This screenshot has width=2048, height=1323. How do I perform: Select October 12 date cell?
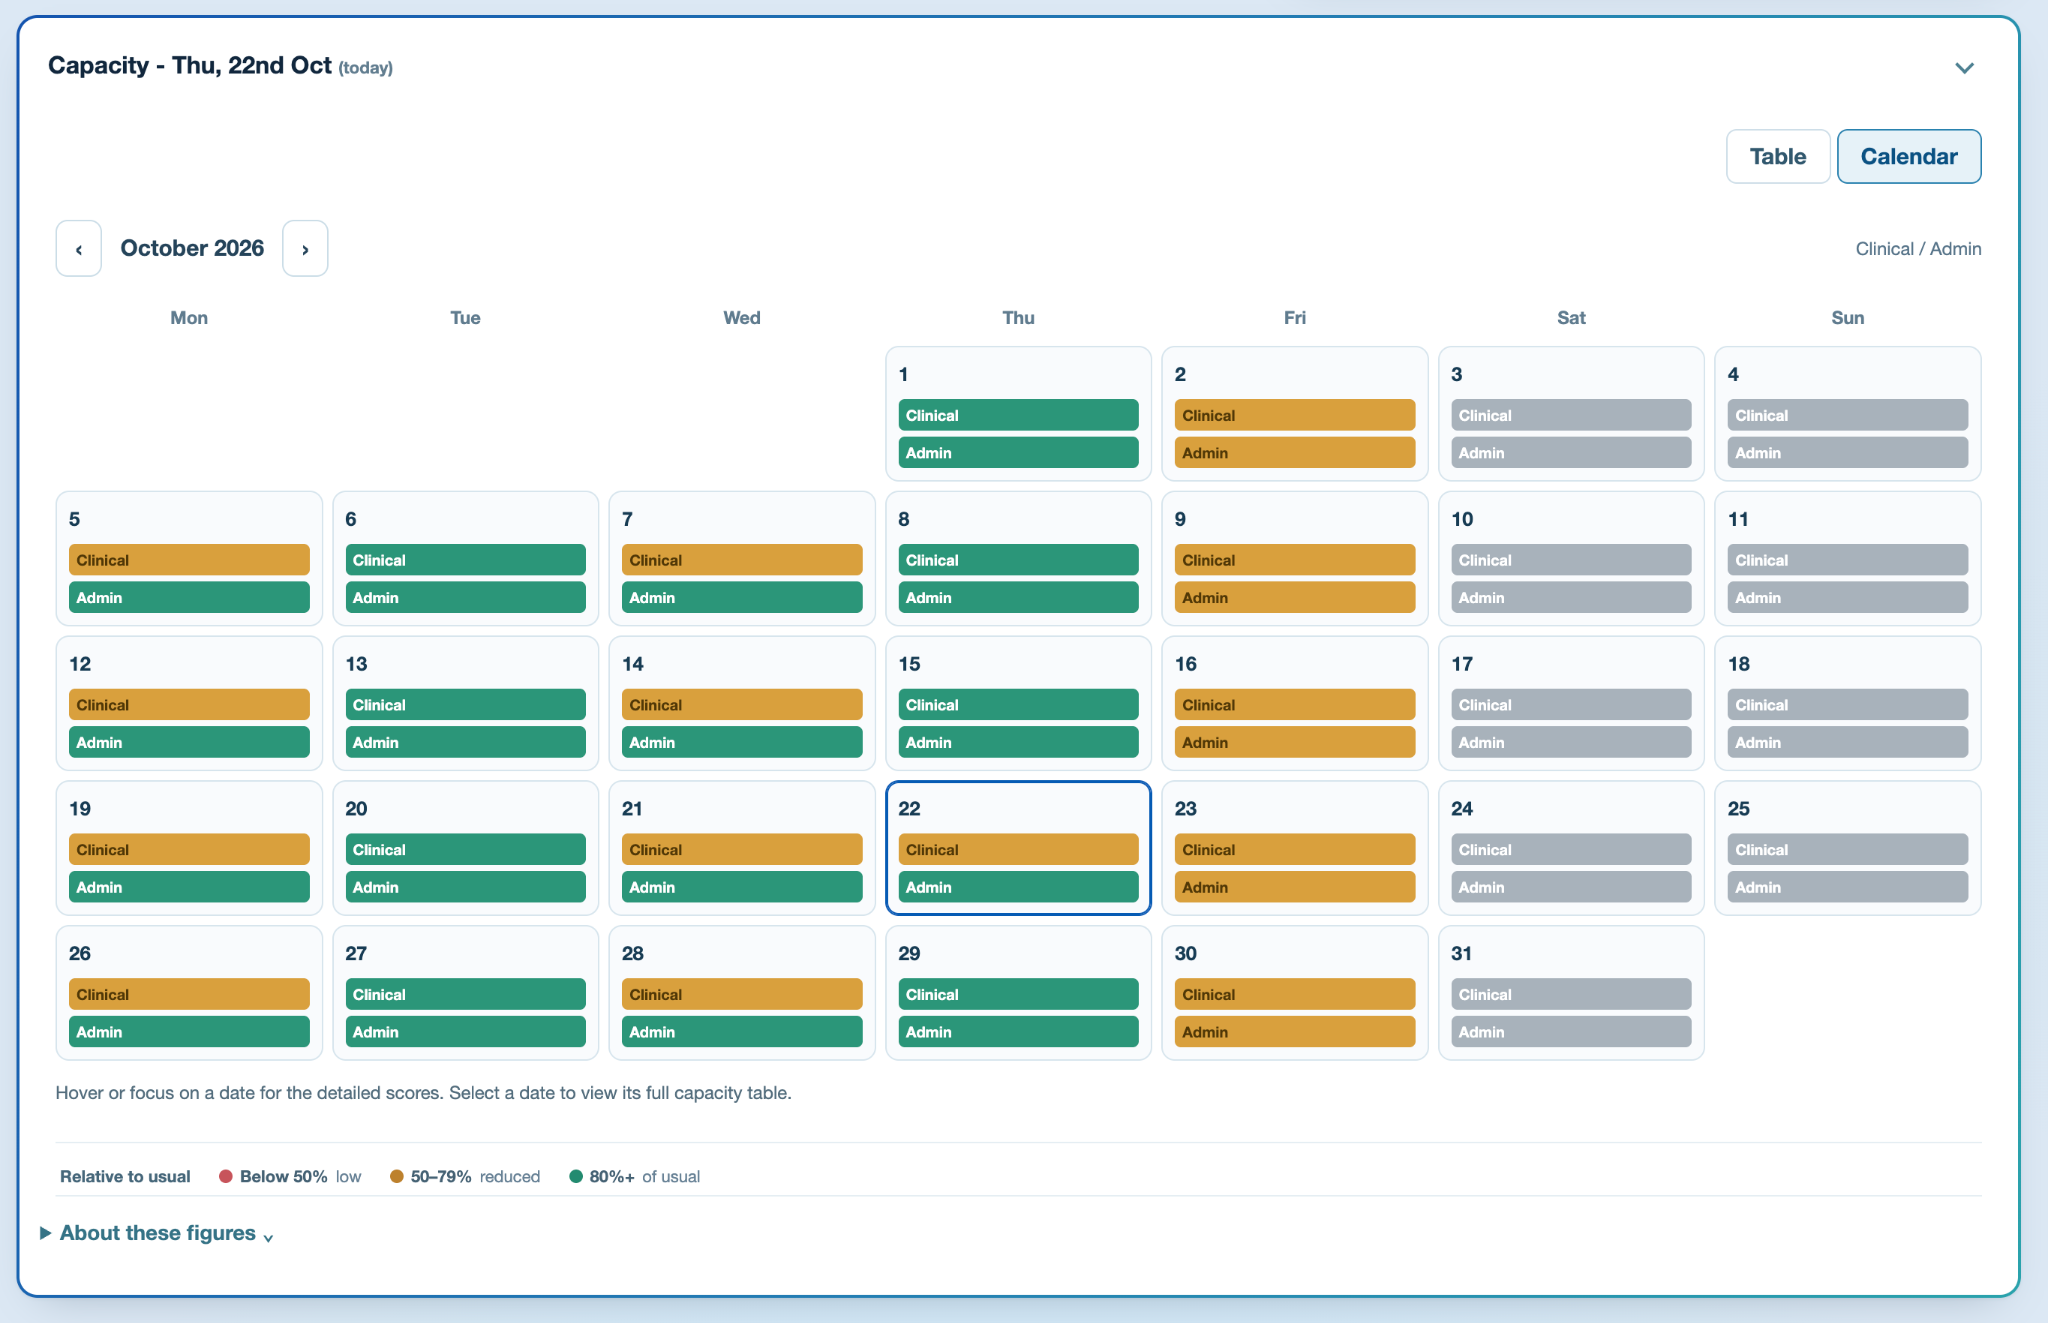189,704
